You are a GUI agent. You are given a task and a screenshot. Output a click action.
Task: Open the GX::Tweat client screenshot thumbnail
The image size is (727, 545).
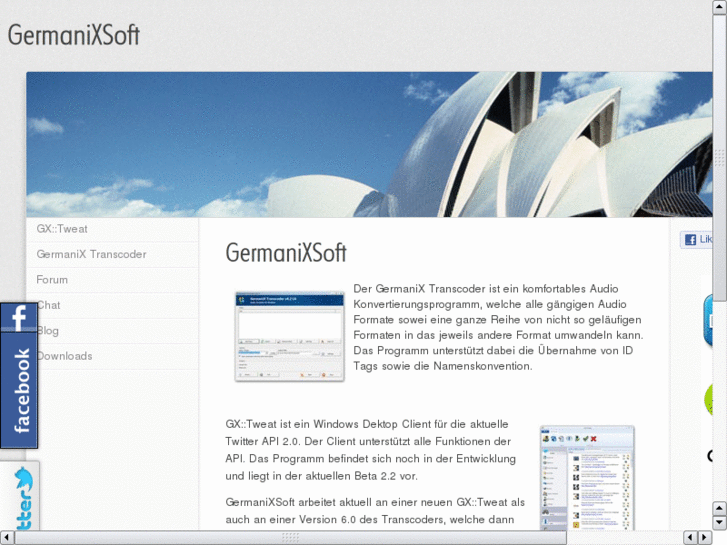click(x=586, y=478)
